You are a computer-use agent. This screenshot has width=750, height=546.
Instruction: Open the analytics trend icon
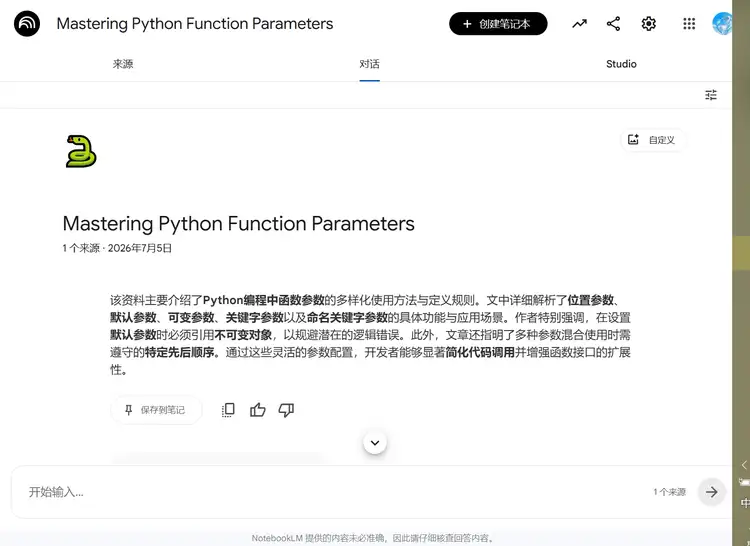pos(579,23)
